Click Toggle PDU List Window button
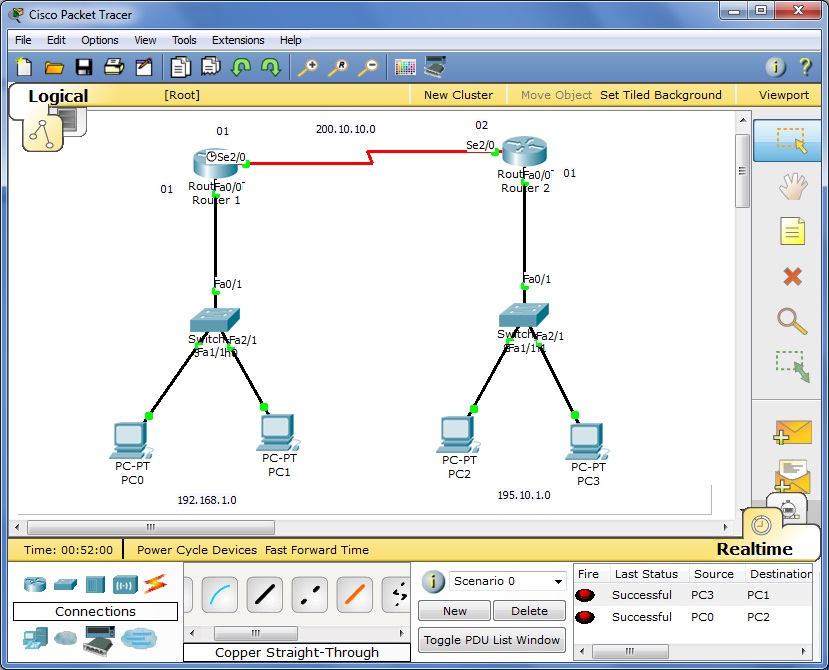The width and height of the screenshot is (829, 670). [x=492, y=640]
